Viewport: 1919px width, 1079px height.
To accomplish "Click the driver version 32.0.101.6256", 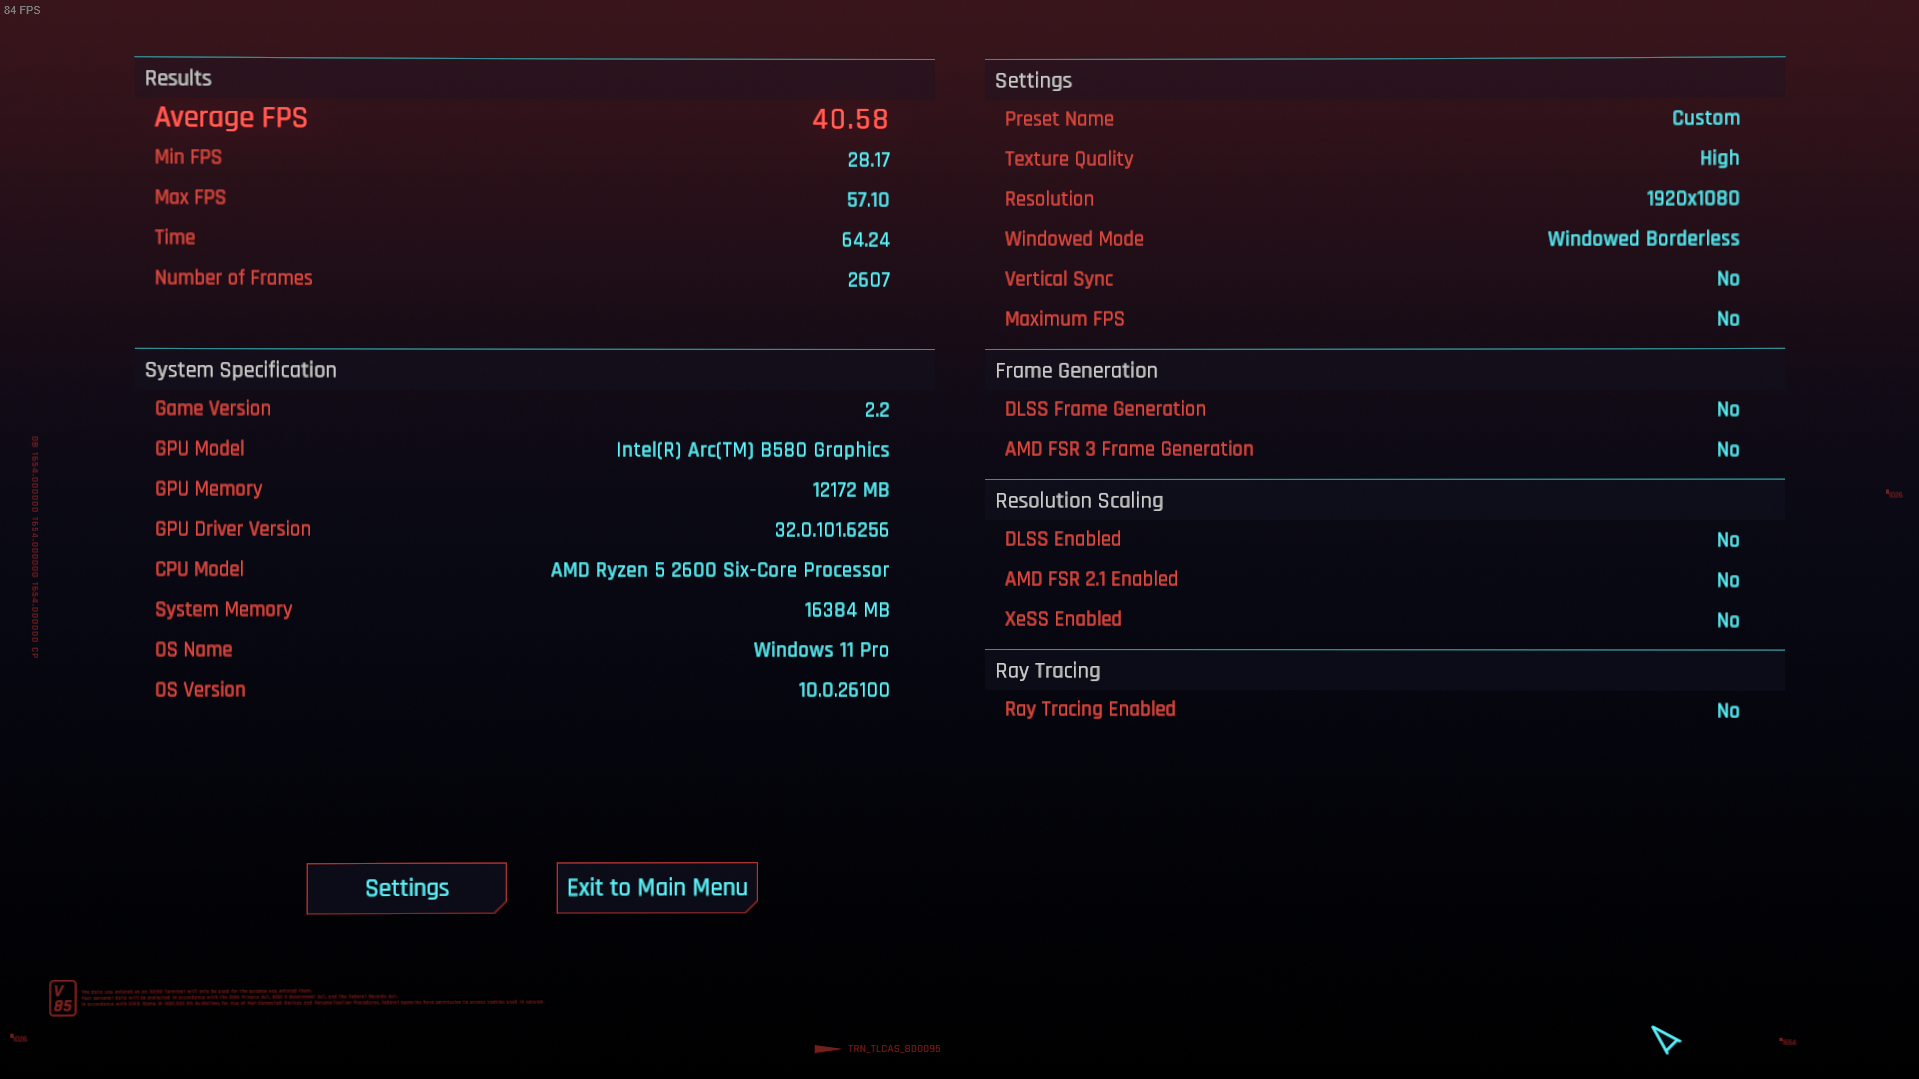I will tap(831, 530).
